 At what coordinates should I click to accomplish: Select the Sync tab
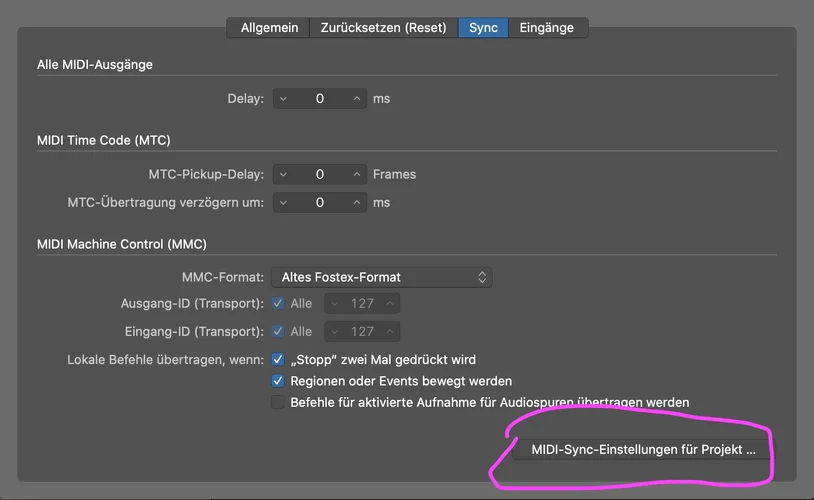[483, 28]
